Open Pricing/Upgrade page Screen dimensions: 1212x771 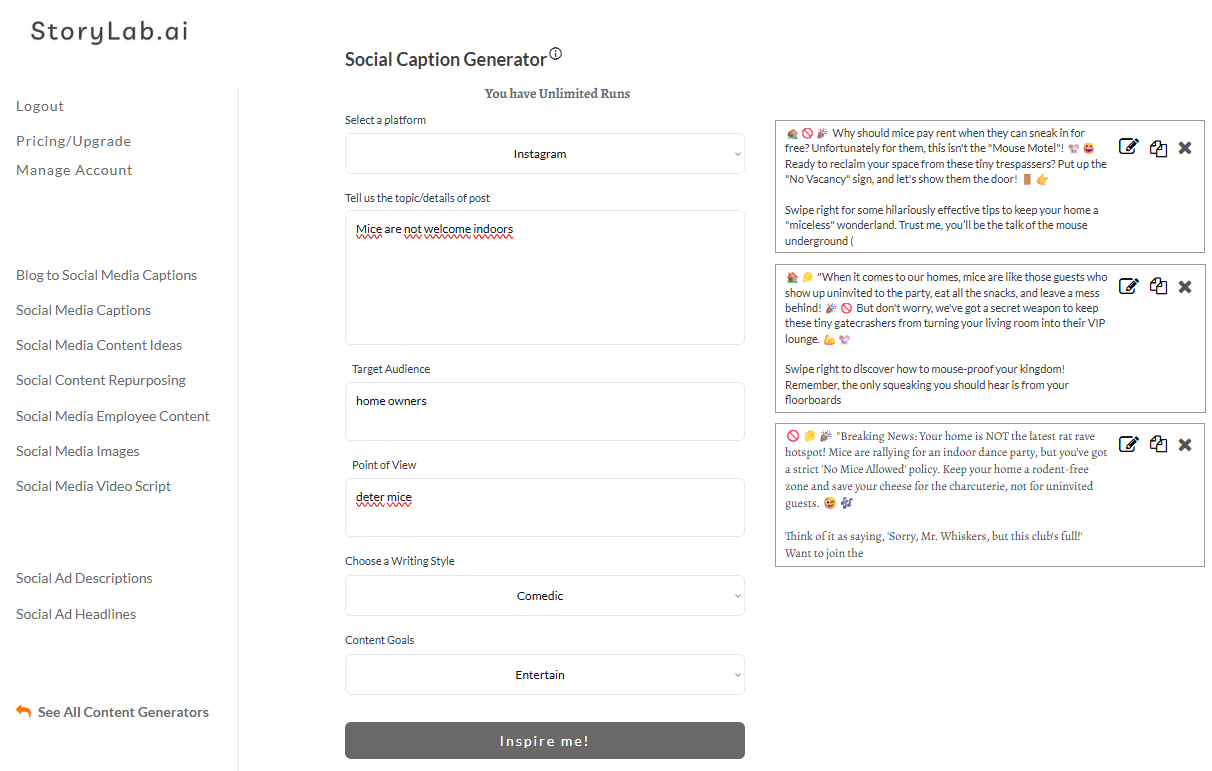(73, 141)
